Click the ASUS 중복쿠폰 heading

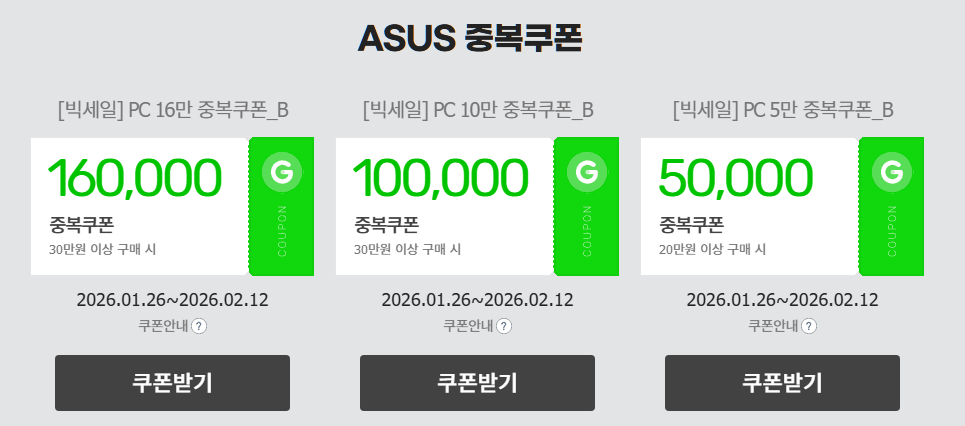pyautogui.click(x=470, y=38)
